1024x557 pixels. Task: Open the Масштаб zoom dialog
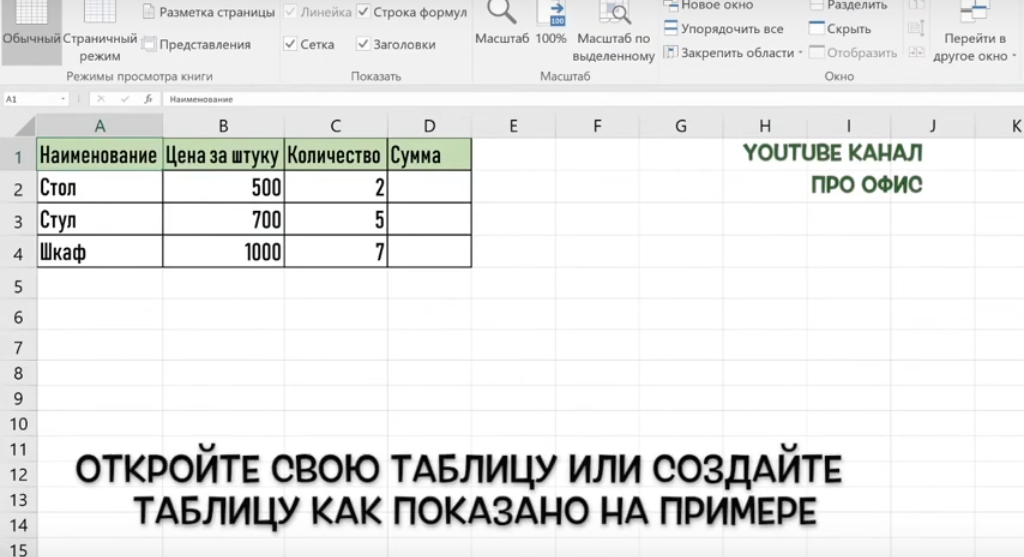tap(502, 24)
